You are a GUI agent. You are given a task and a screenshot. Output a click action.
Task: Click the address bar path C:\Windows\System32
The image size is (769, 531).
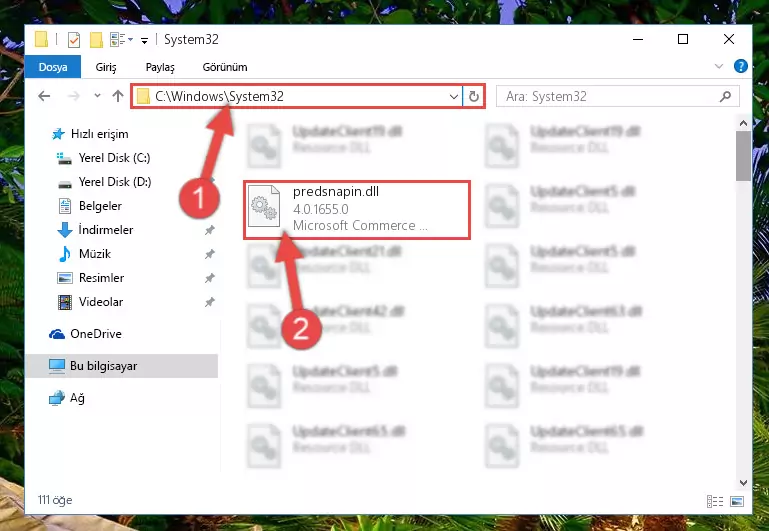click(219, 96)
